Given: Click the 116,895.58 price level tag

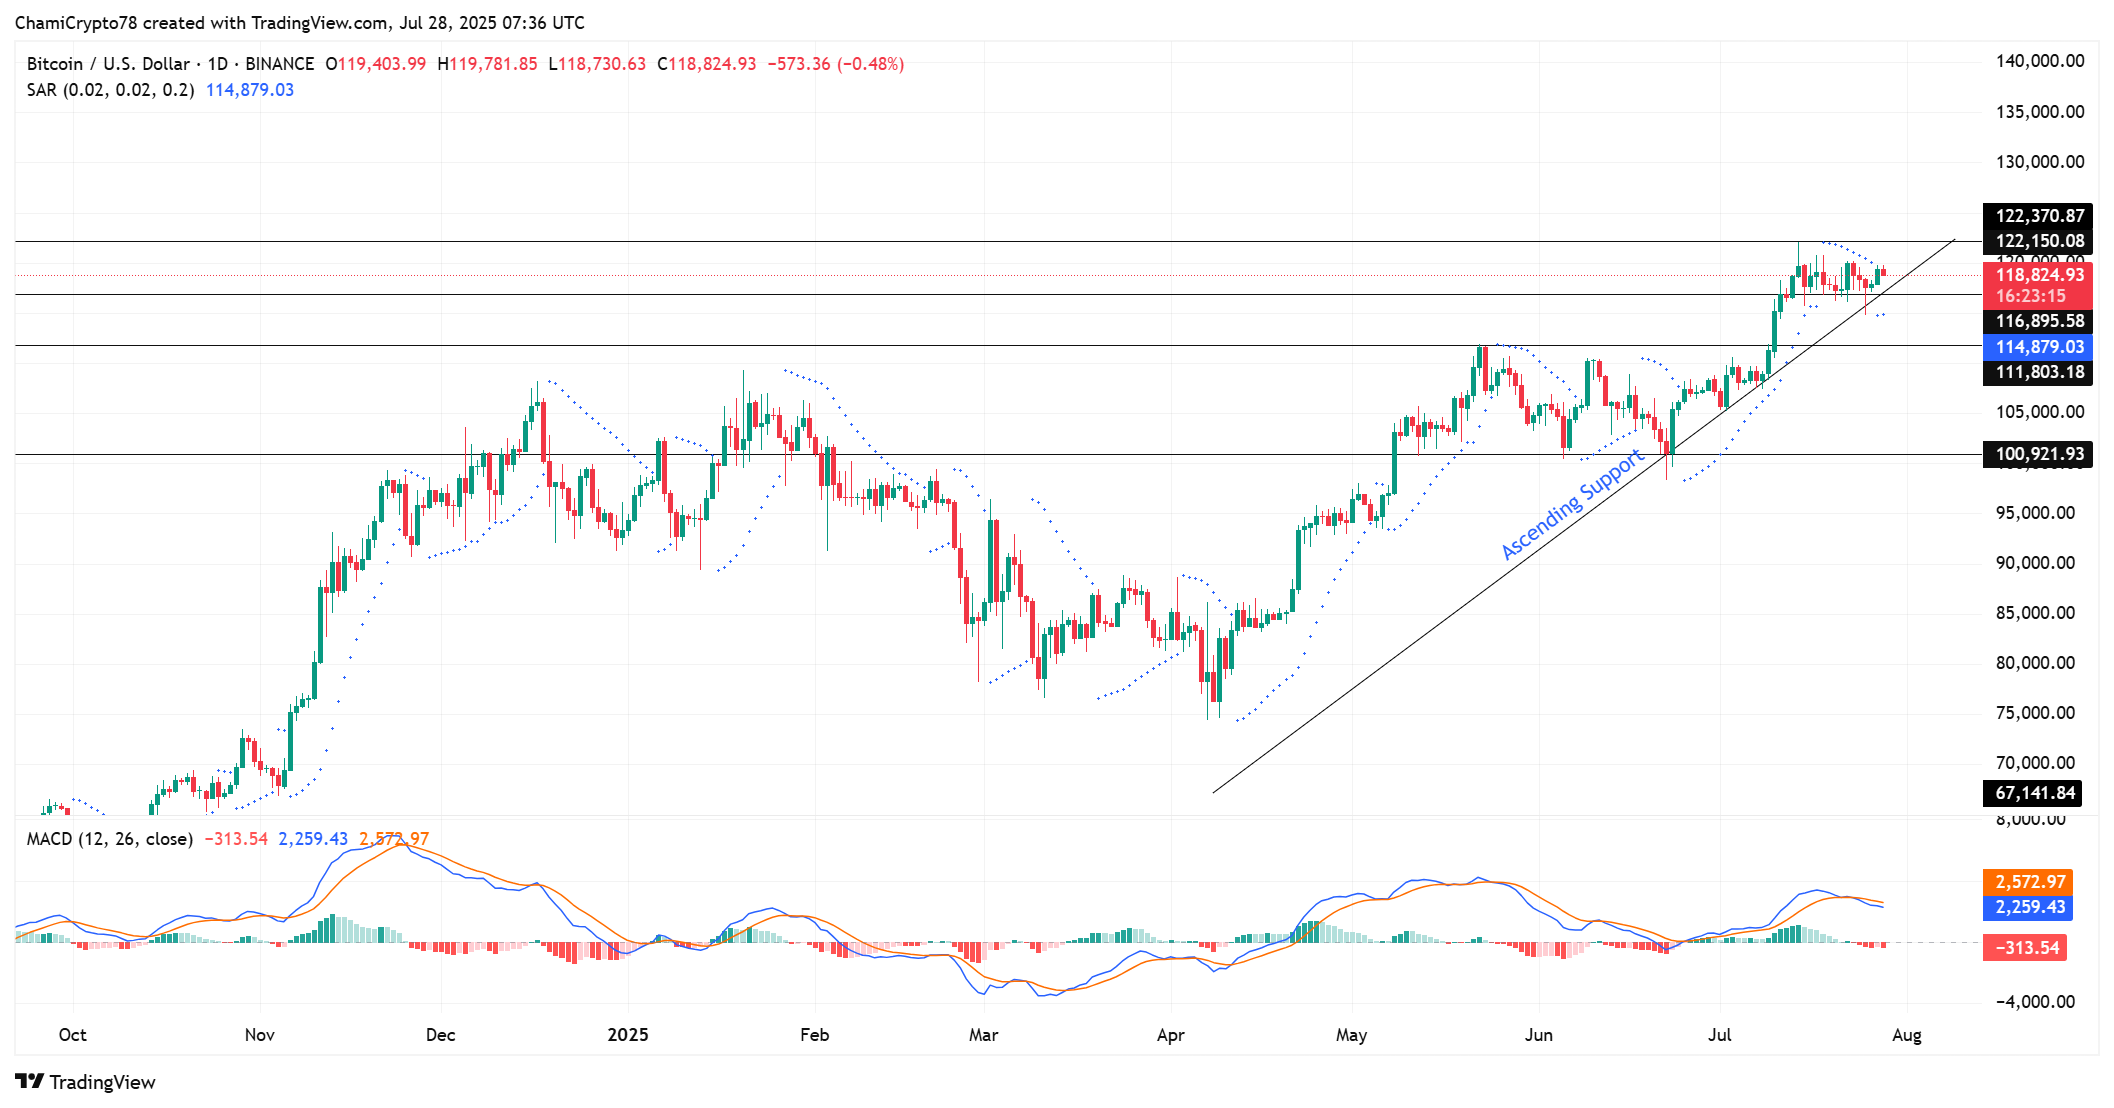Looking at the screenshot, I should coord(2038,321).
